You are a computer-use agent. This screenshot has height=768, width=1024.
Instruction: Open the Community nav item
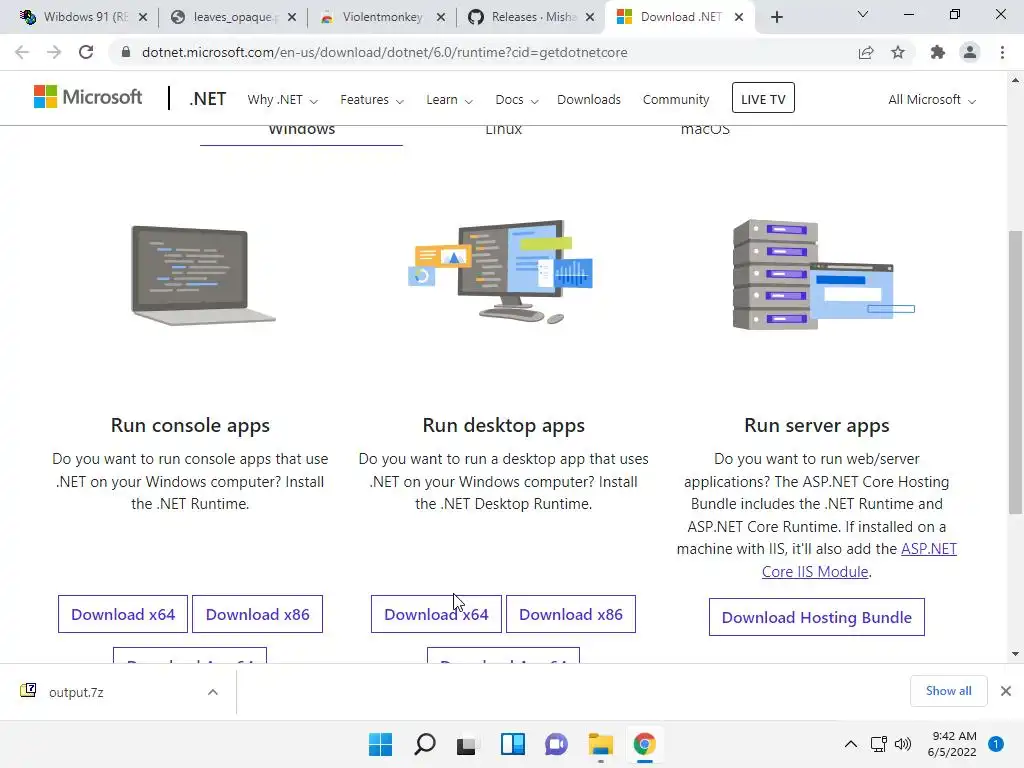676,100
